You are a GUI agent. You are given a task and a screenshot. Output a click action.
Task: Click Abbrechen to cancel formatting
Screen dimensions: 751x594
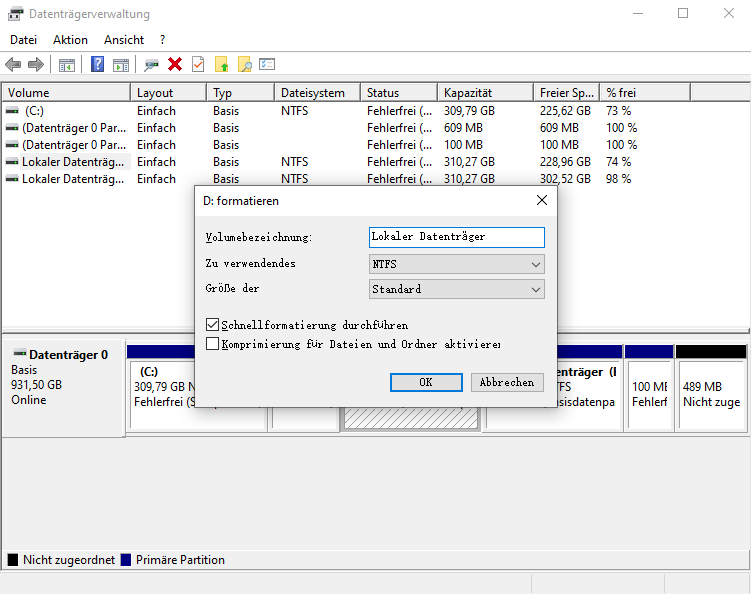(507, 382)
